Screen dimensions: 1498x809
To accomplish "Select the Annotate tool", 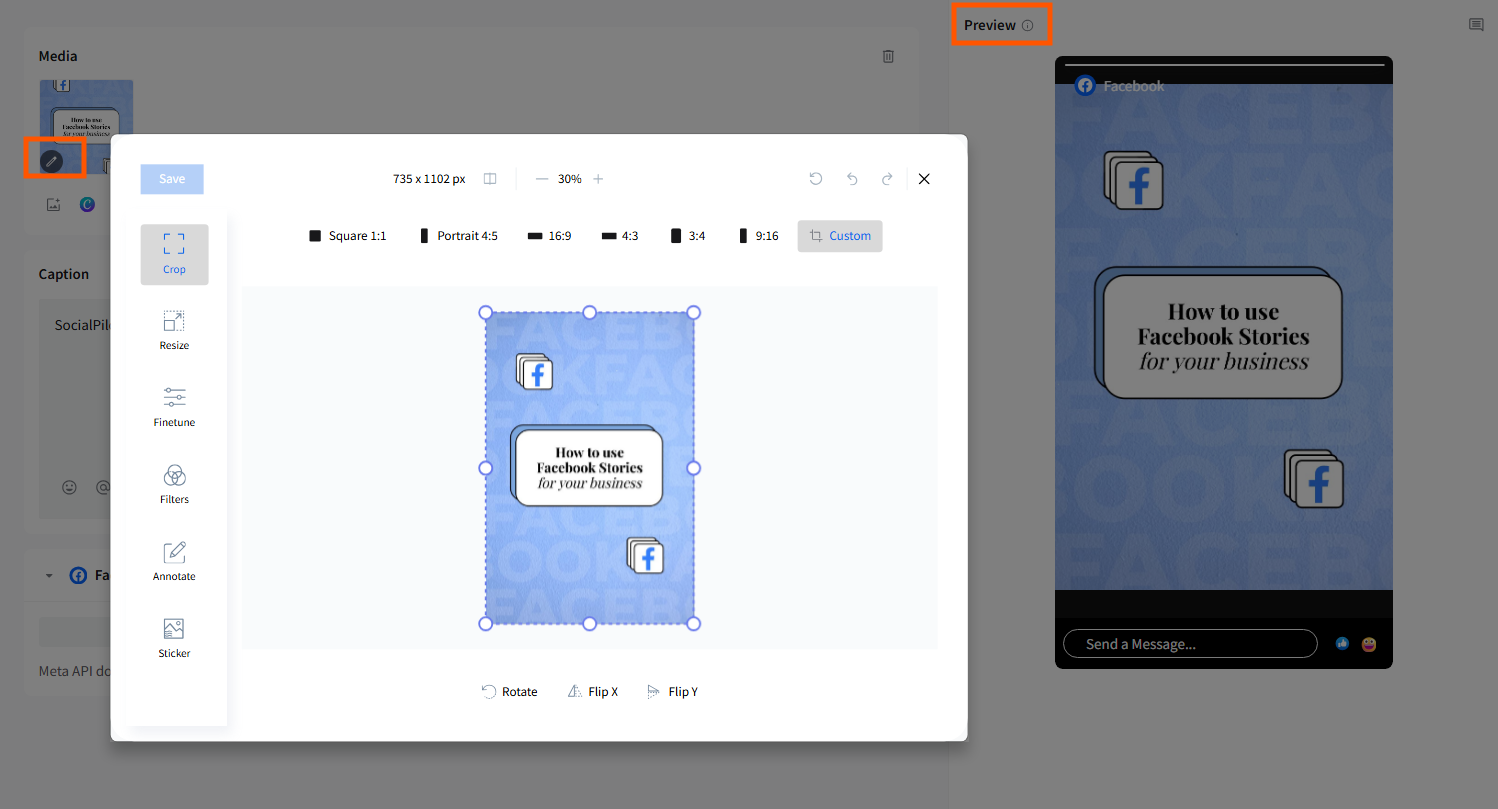I will coord(174,562).
